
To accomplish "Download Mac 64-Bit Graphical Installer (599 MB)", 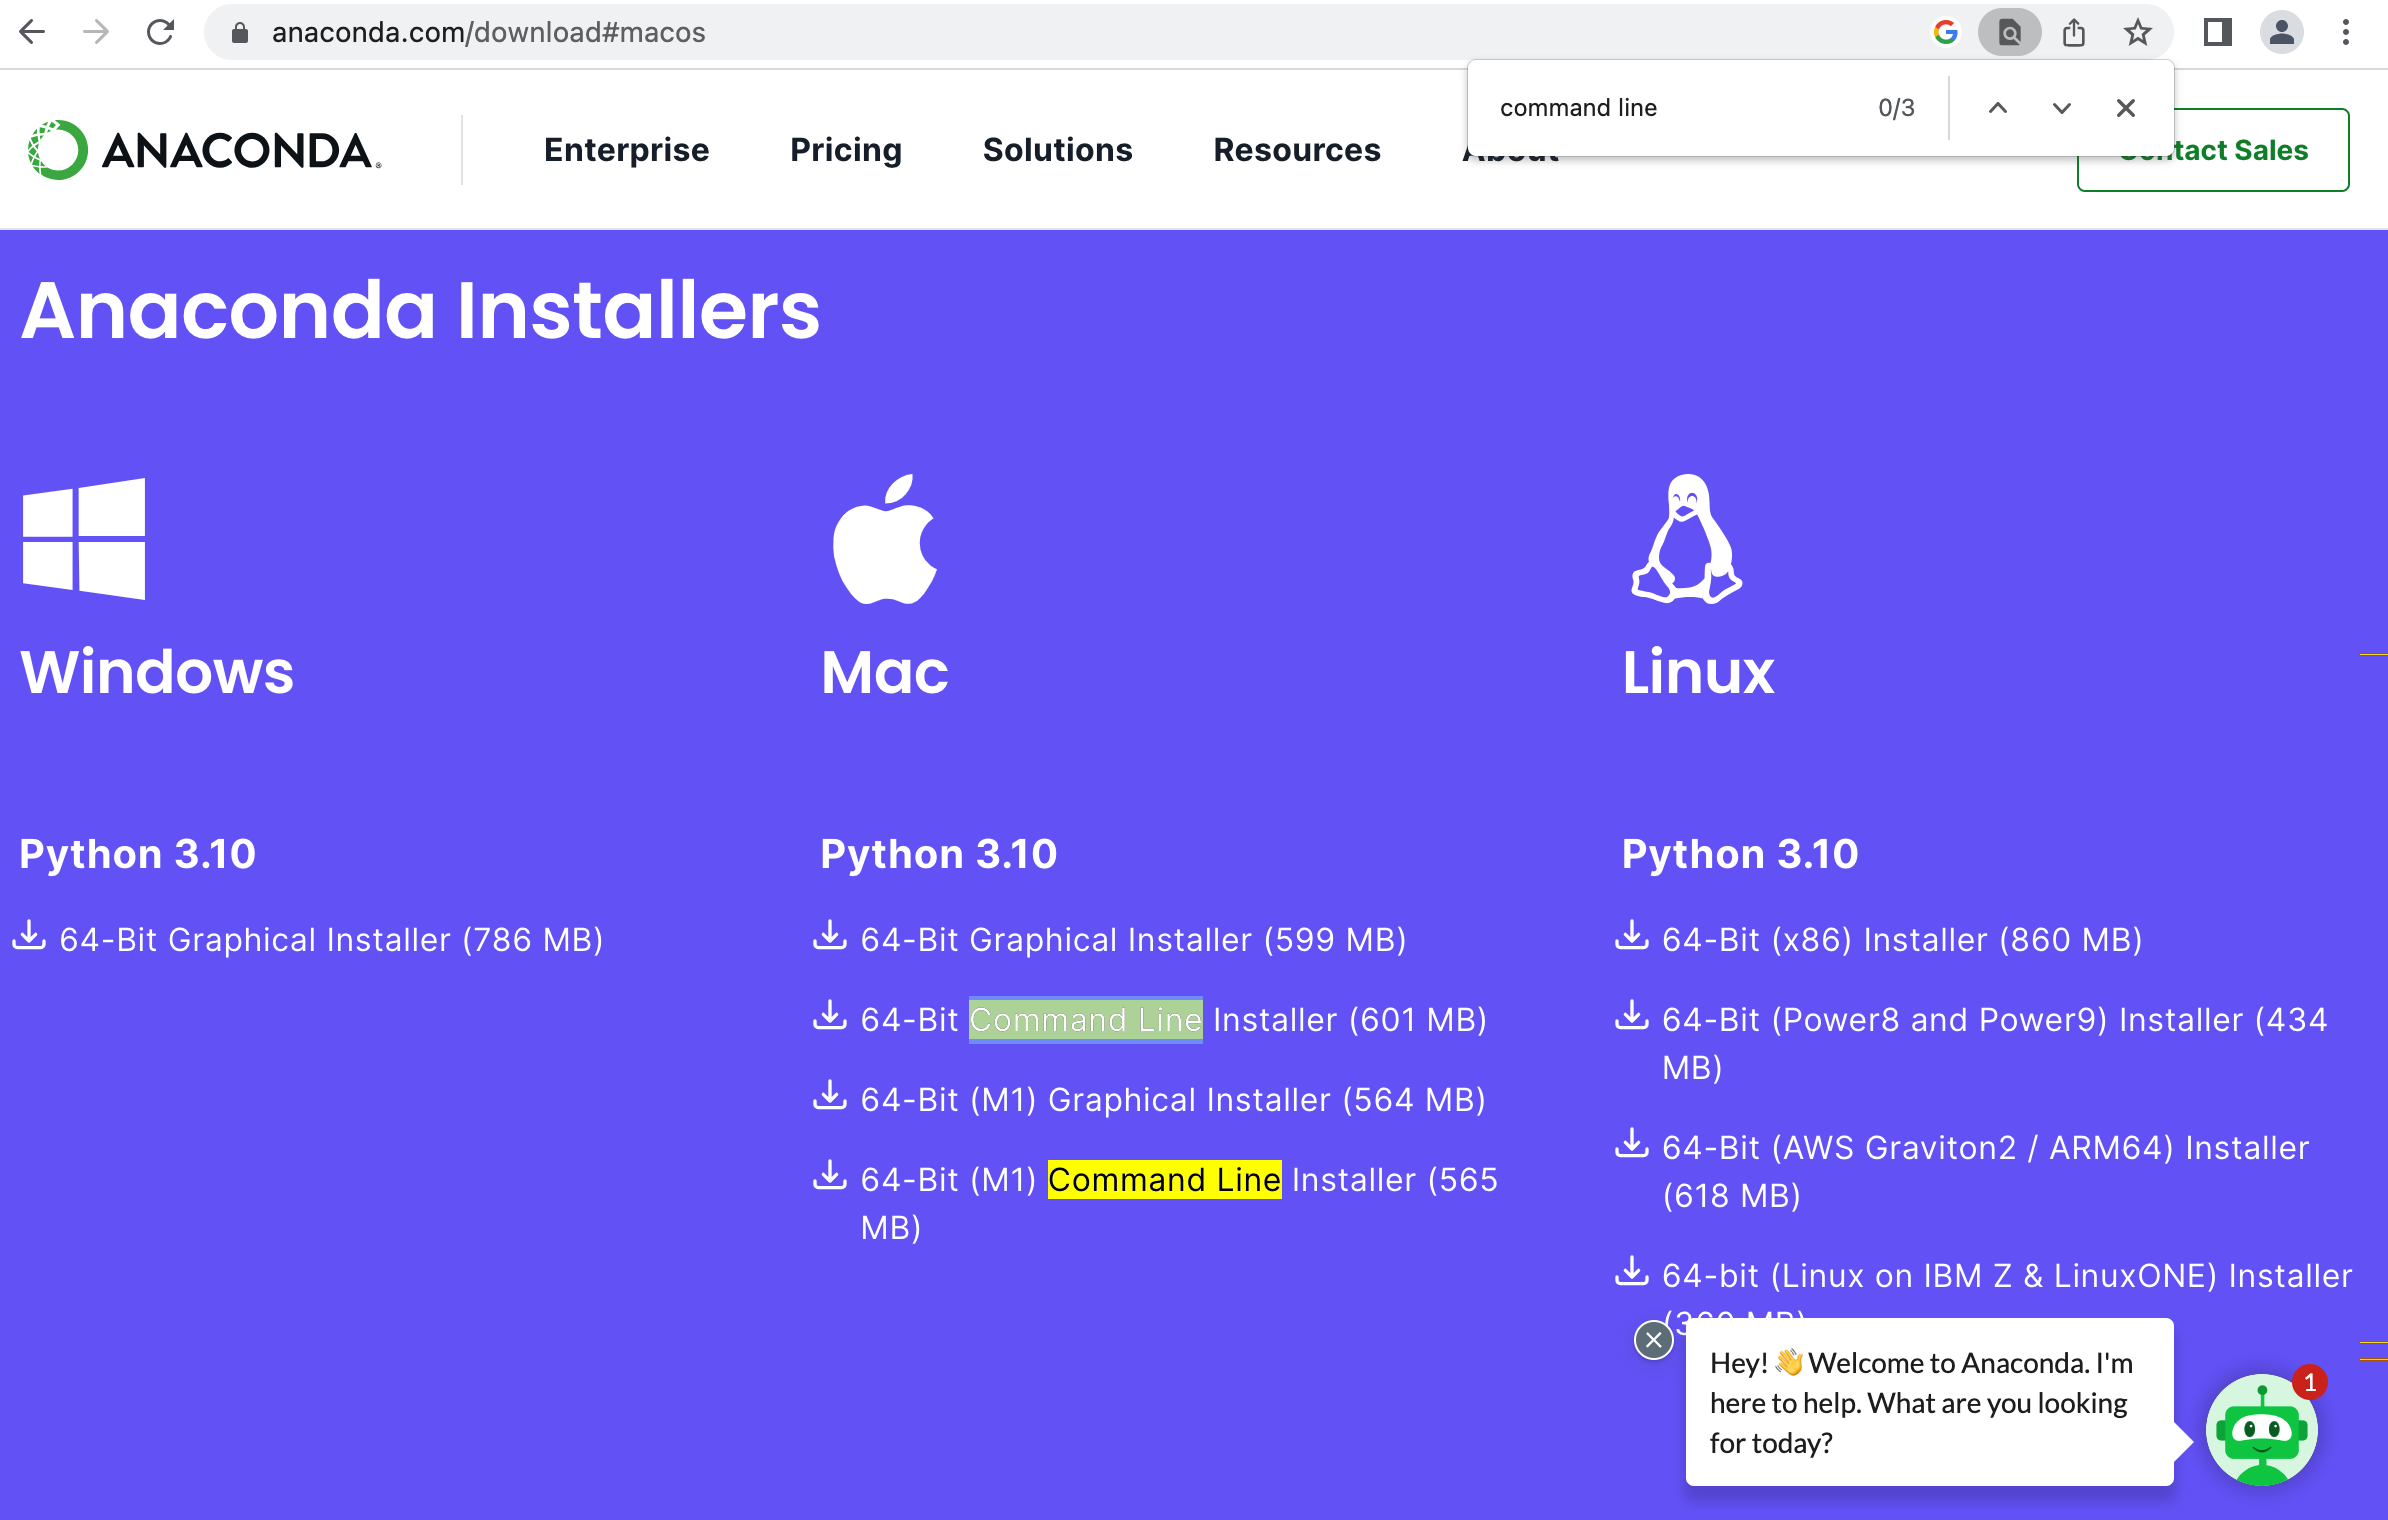I will coord(1133,940).
